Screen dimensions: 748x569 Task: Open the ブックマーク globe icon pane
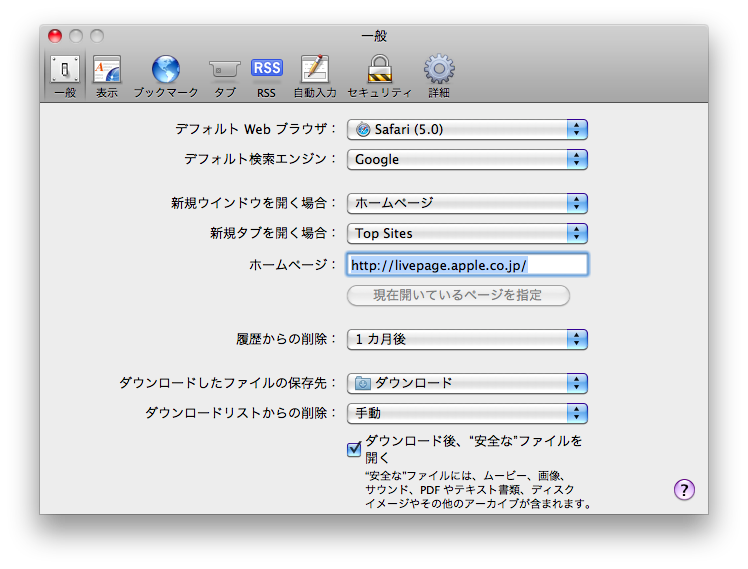point(166,76)
